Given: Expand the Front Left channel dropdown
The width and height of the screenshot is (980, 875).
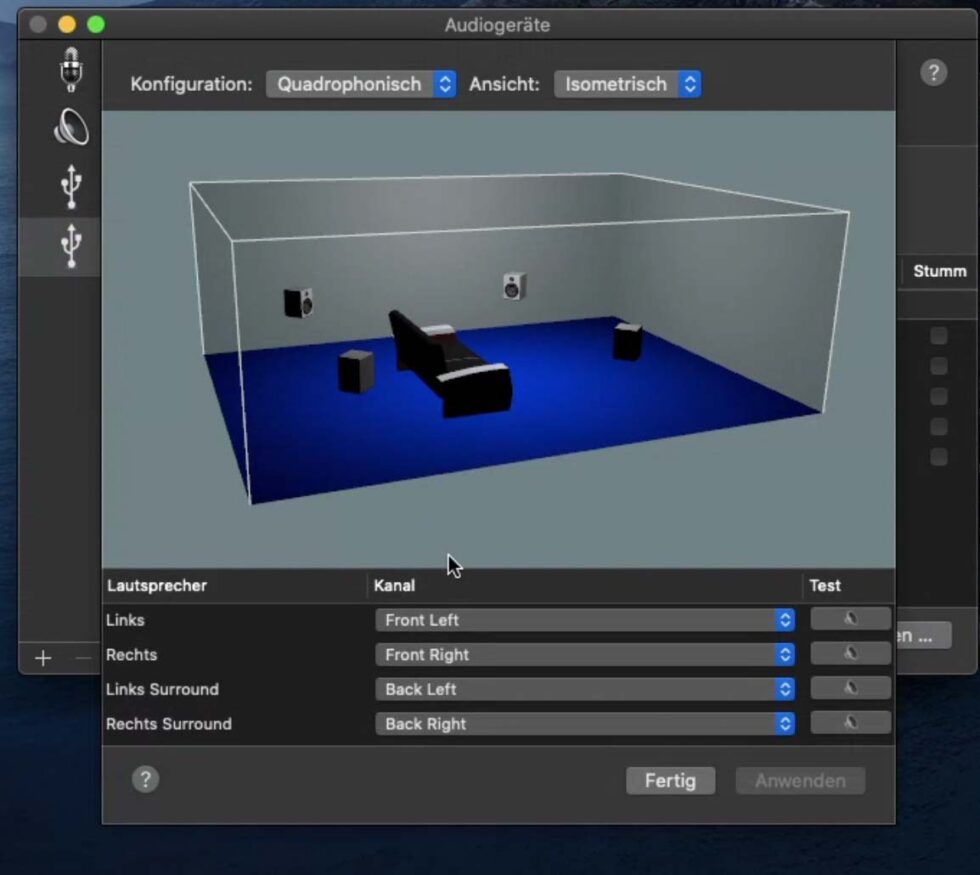Looking at the screenshot, I should point(585,620).
